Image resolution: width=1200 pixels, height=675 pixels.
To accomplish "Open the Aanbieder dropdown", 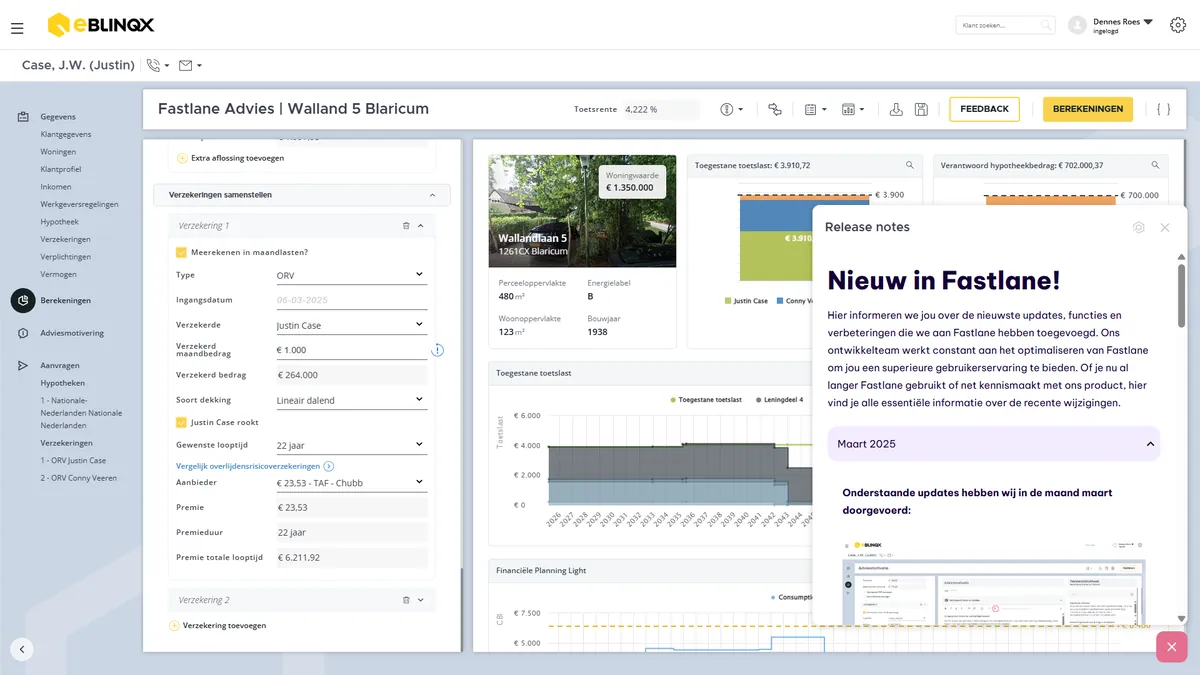I will (350, 483).
